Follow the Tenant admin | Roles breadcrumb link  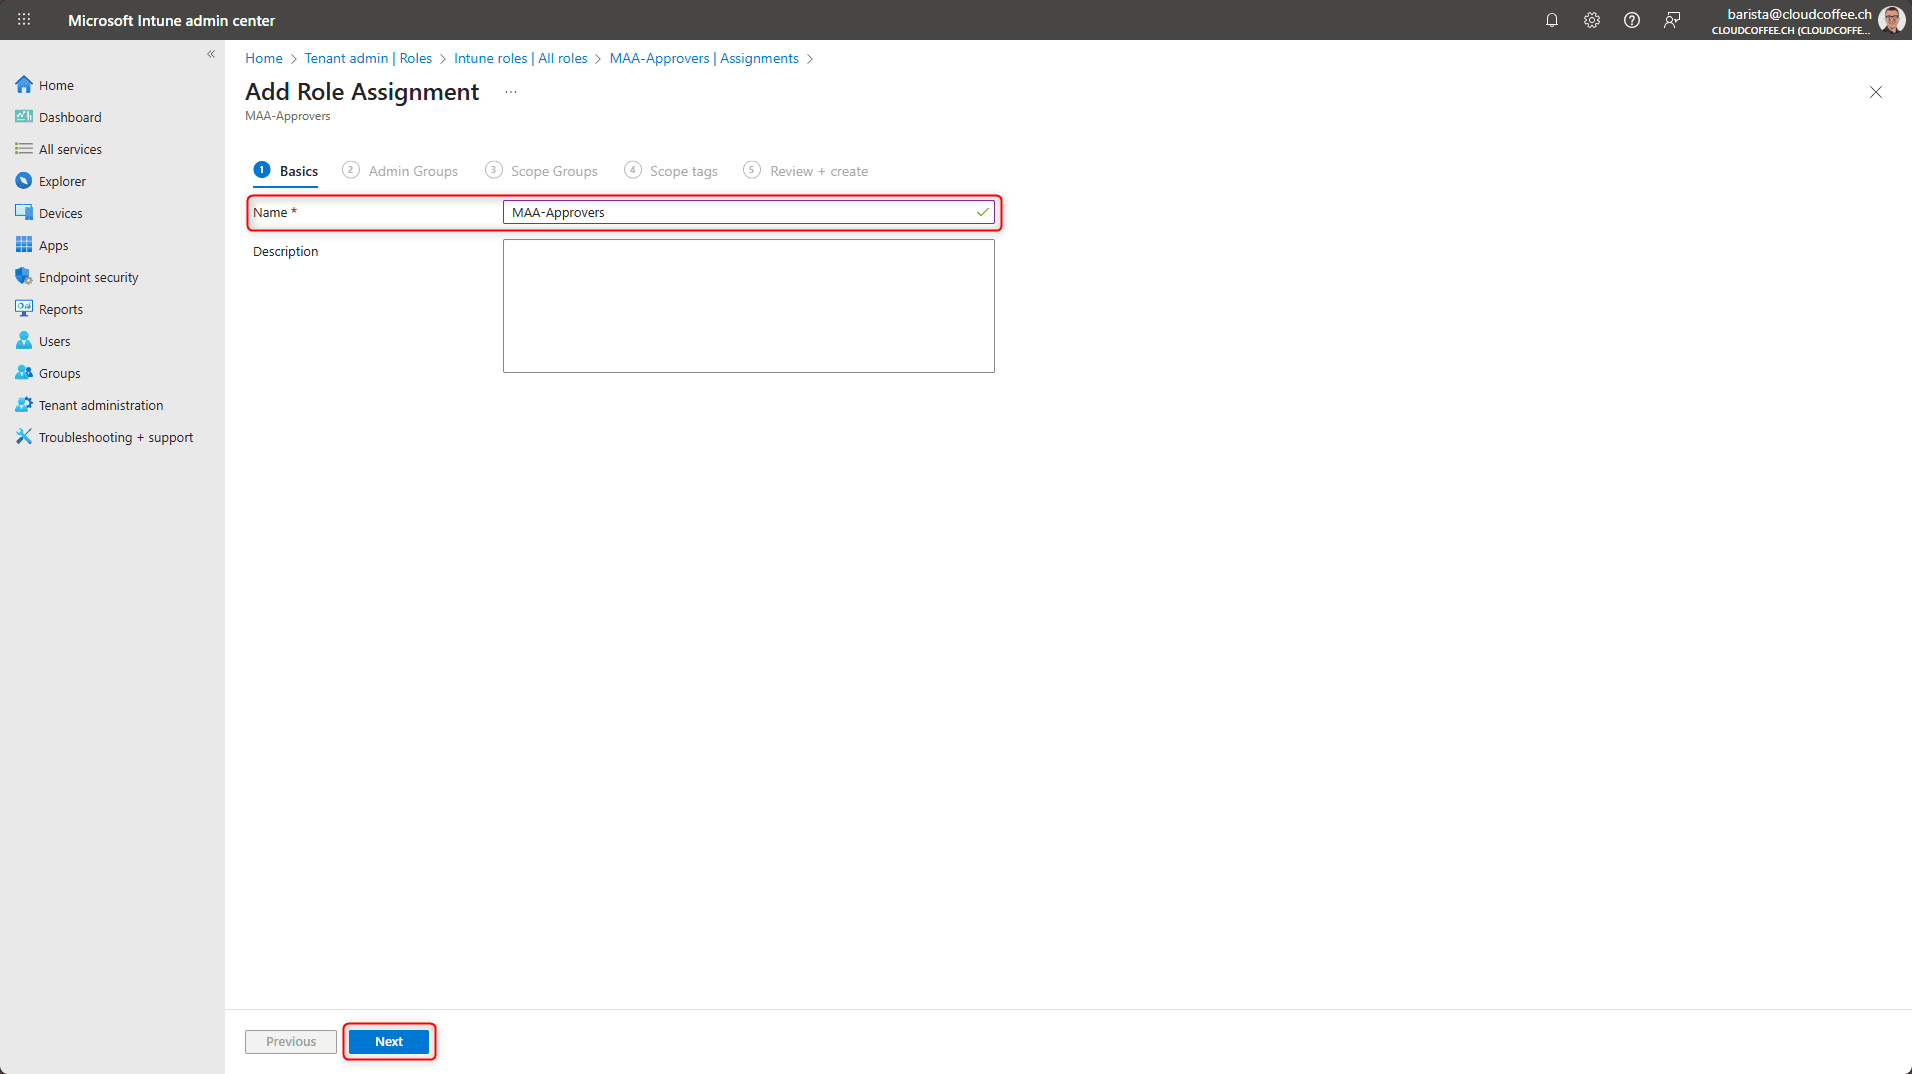368,58
